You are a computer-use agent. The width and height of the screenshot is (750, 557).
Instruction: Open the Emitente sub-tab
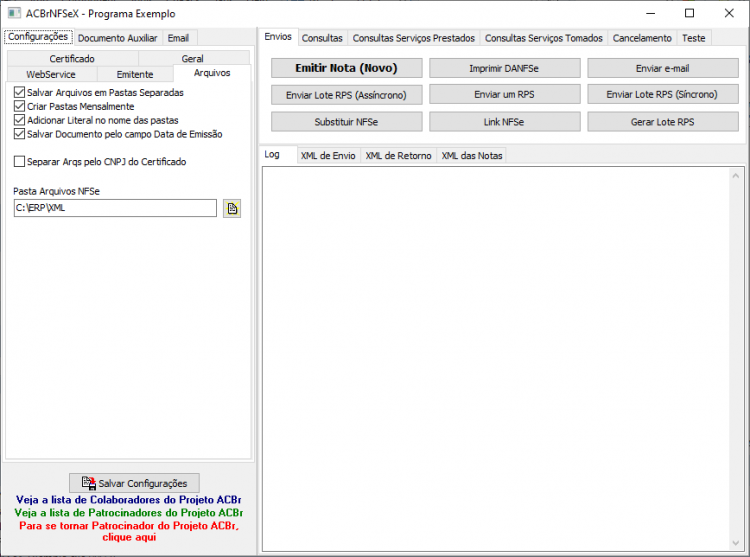(135, 74)
